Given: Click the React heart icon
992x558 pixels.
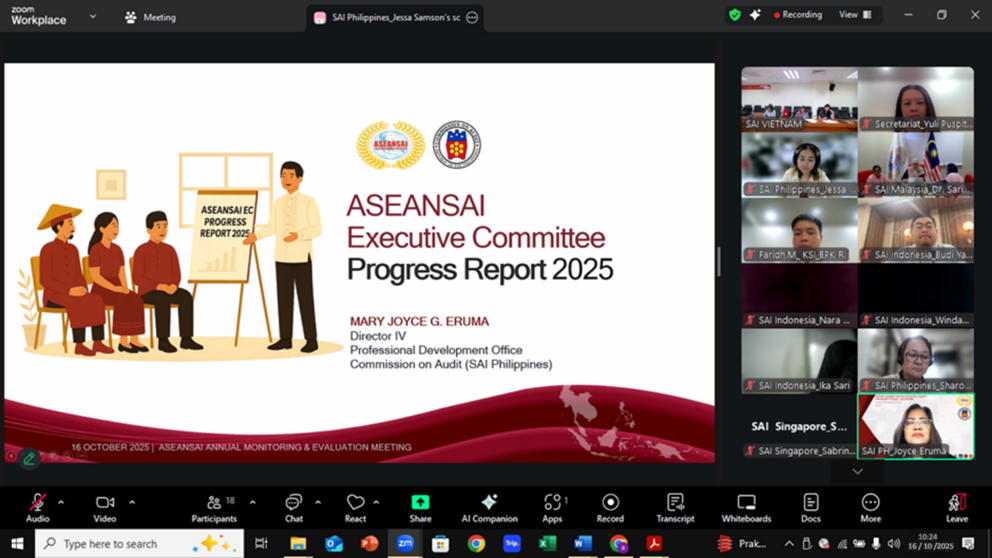Looking at the screenshot, I should (x=355, y=506).
